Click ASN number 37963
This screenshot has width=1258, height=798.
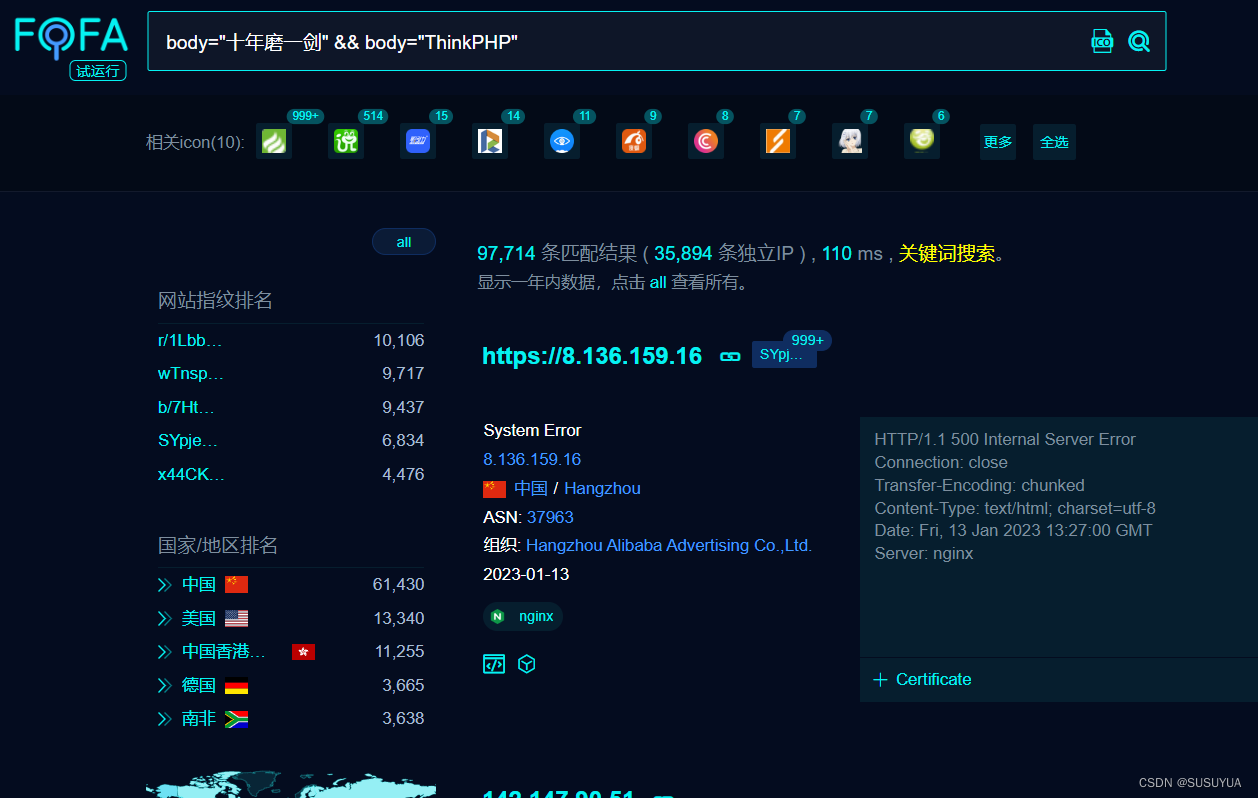pyautogui.click(x=550, y=517)
